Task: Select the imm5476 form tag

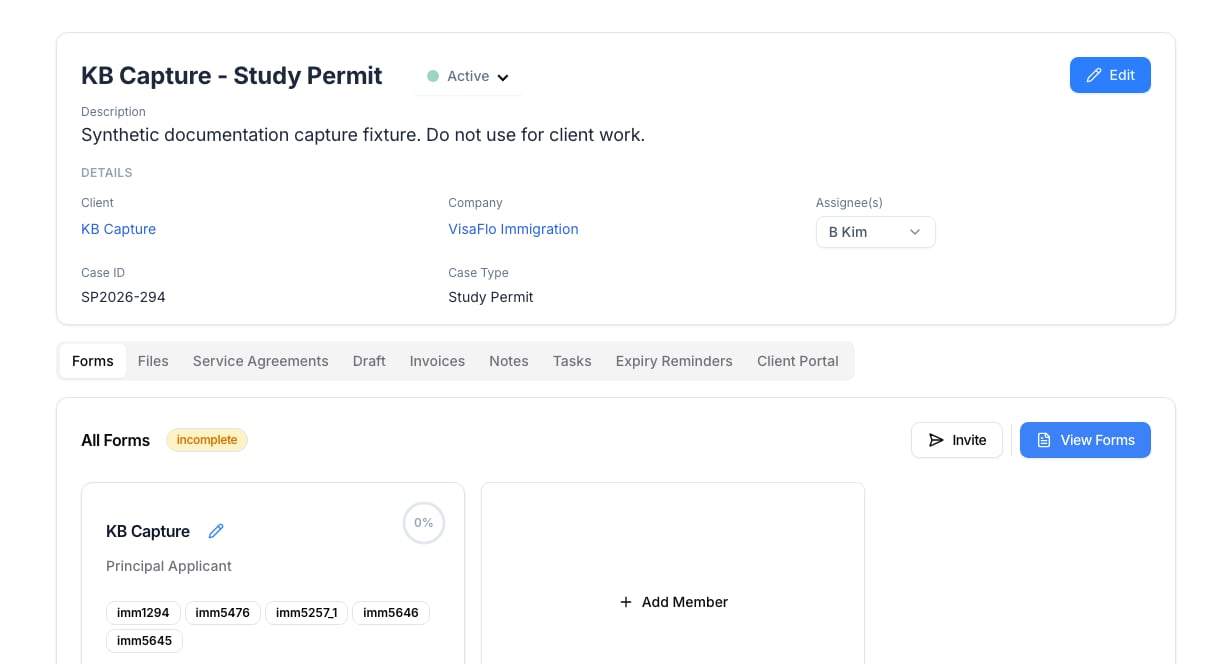Action: pos(223,613)
